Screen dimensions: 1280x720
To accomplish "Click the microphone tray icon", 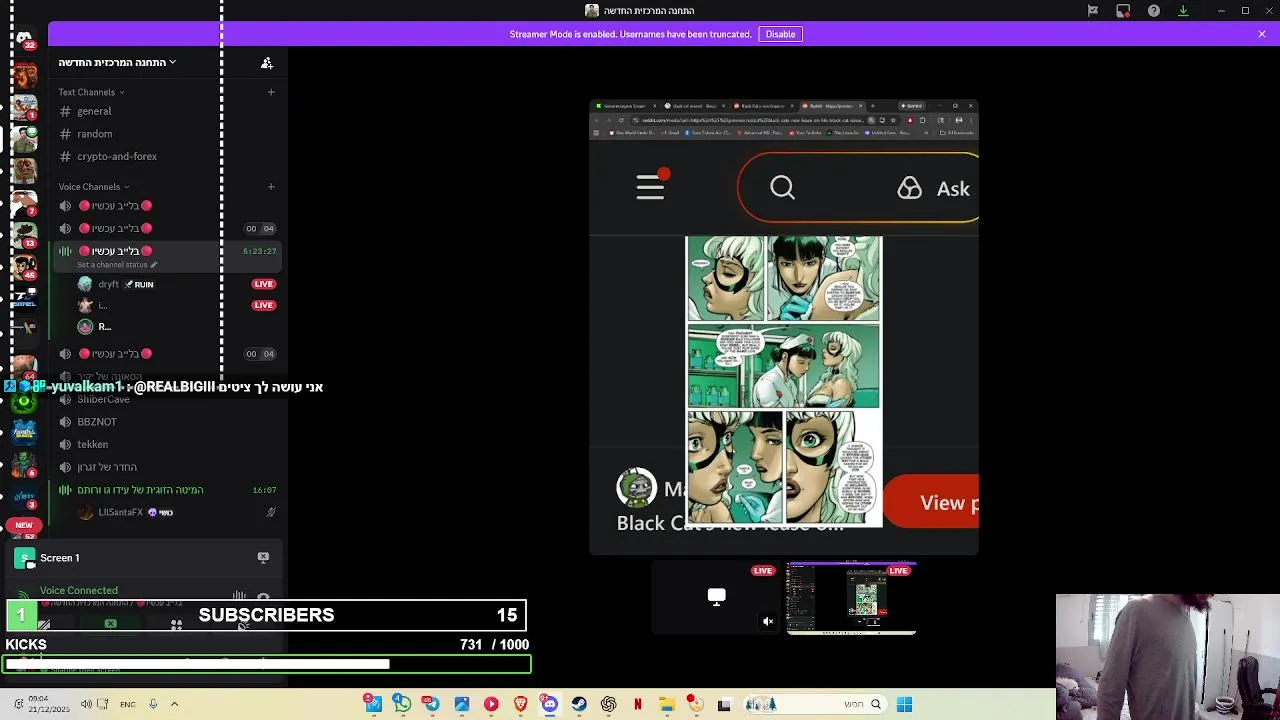I will (x=153, y=704).
